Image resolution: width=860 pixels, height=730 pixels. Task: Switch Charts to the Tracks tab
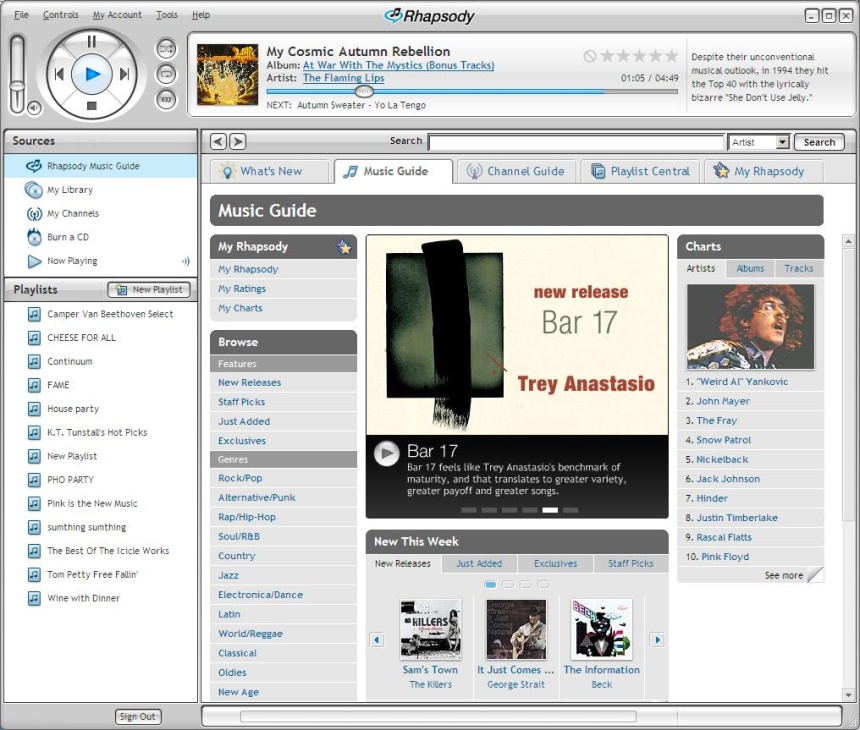click(799, 268)
